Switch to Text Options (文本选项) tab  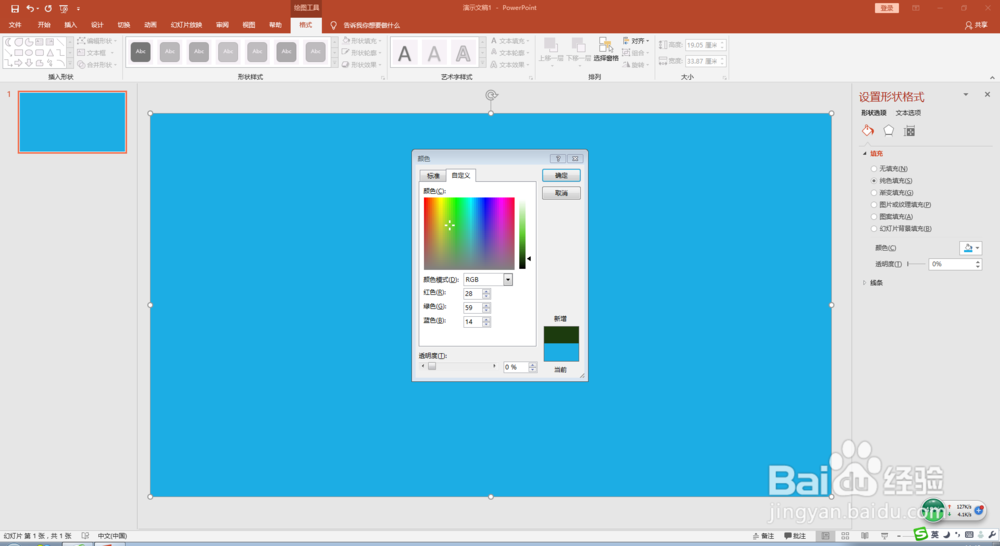[908, 113]
